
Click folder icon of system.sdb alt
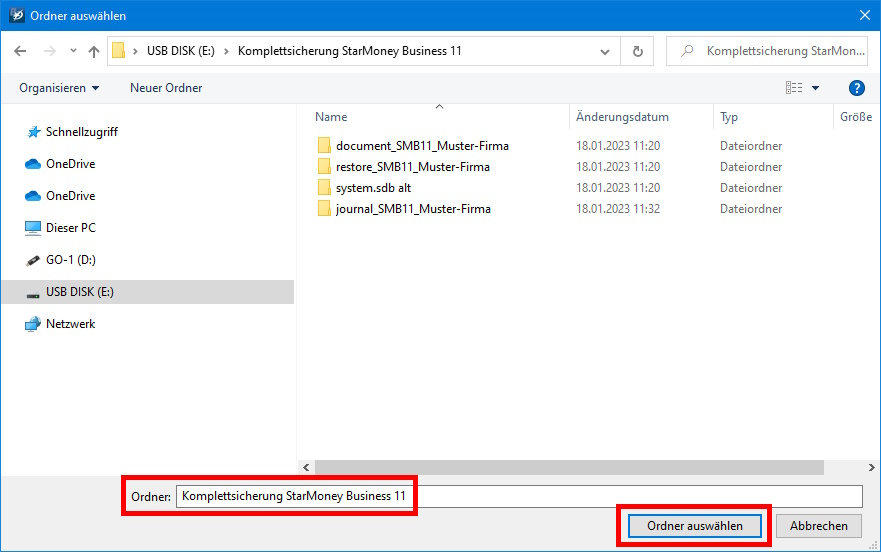point(324,188)
